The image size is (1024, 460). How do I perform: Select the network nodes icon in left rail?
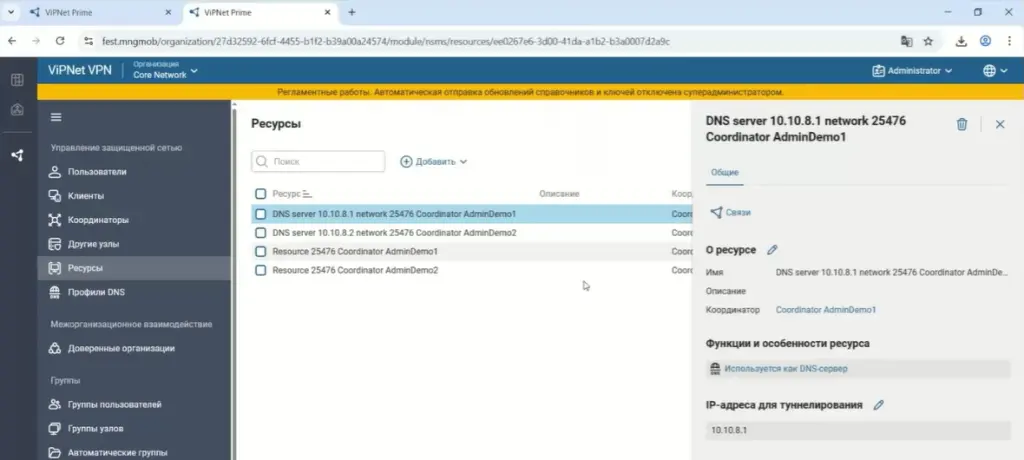[18, 156]
